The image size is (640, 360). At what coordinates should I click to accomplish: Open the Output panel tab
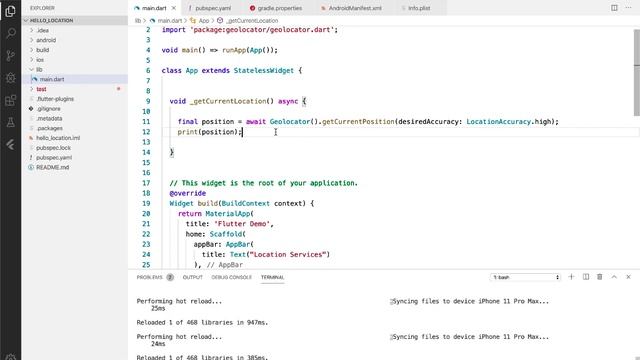(x=193, y=277)
